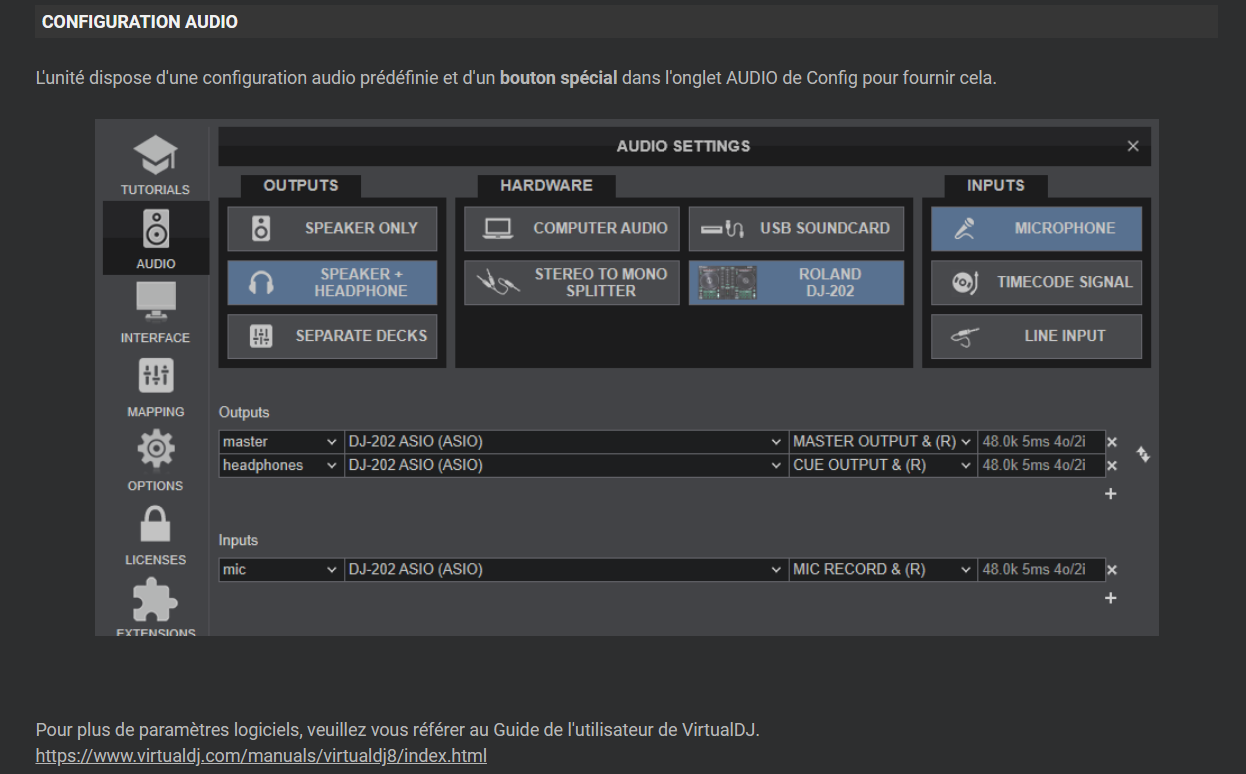Open the Options gear section
This screenshot has width=1246, height=774.
155,460
